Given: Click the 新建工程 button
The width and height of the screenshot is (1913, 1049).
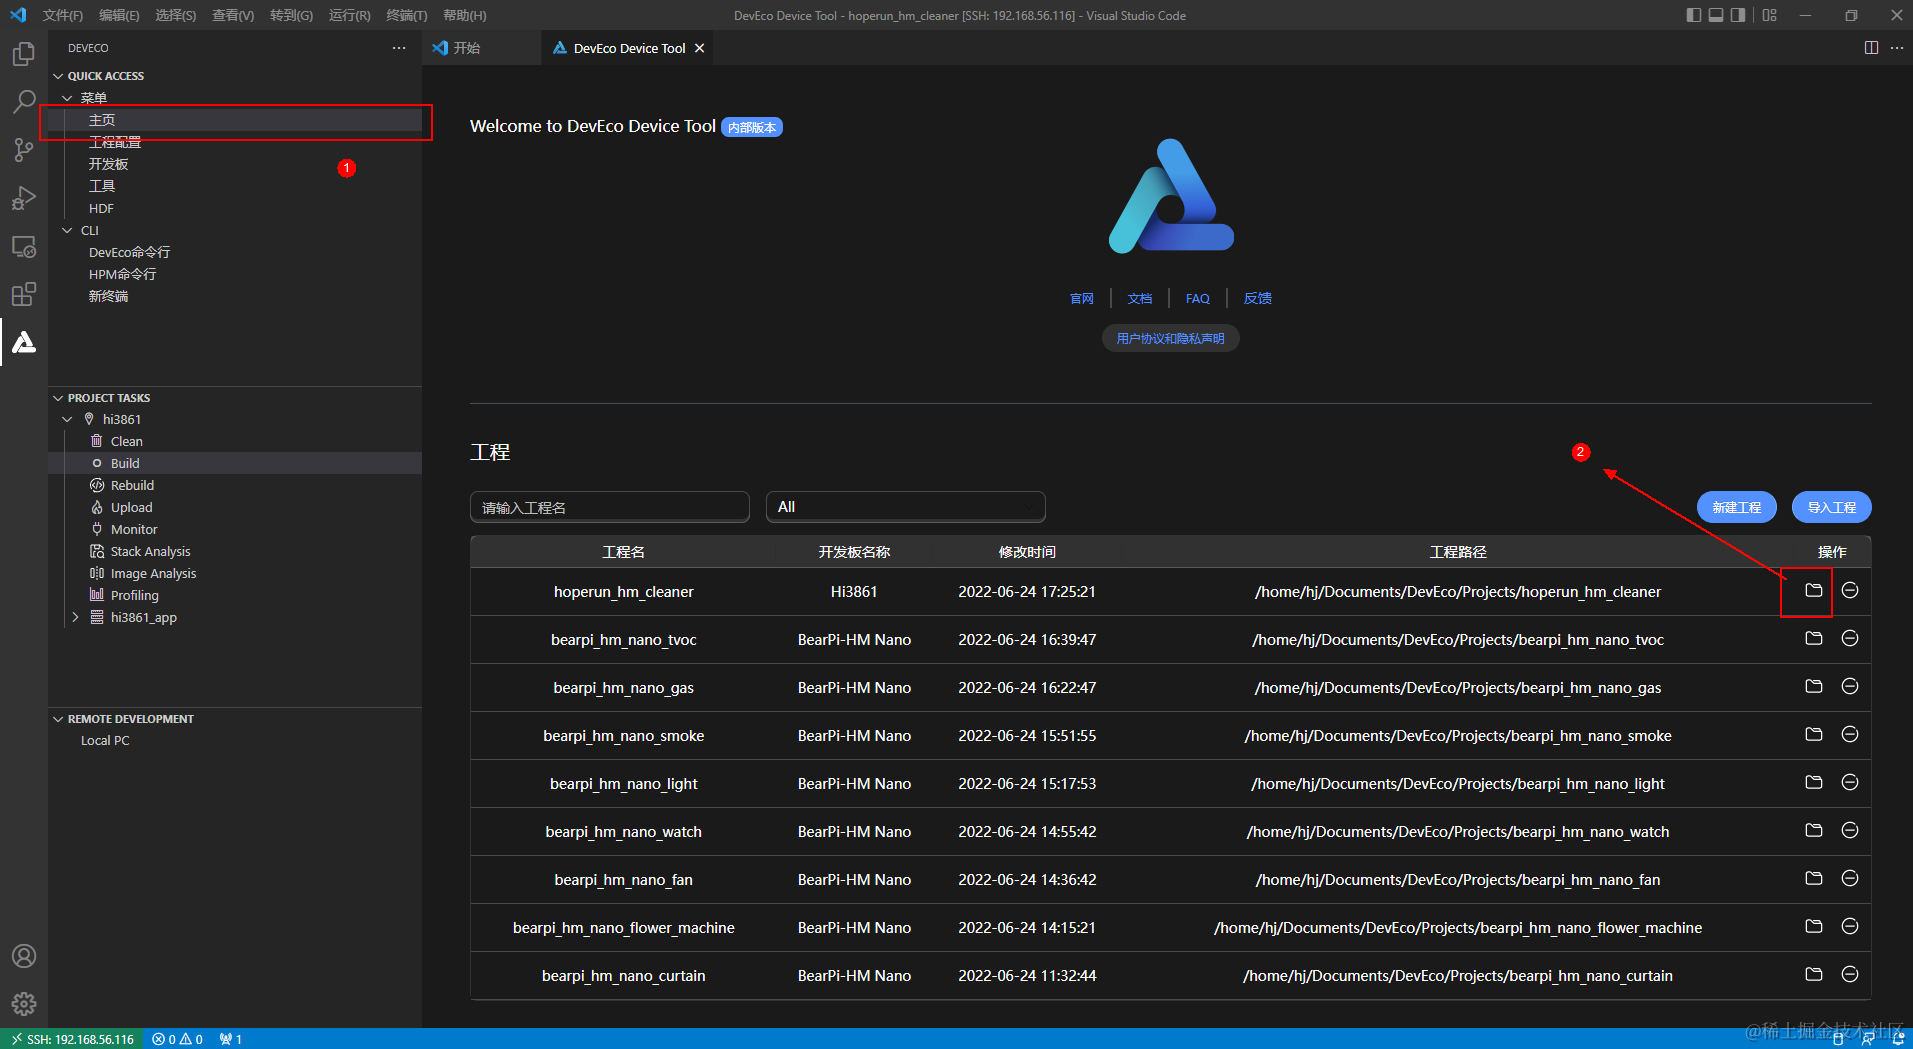Looking at the screenshot, I should pyautogui.click(x=1737, y=507).
